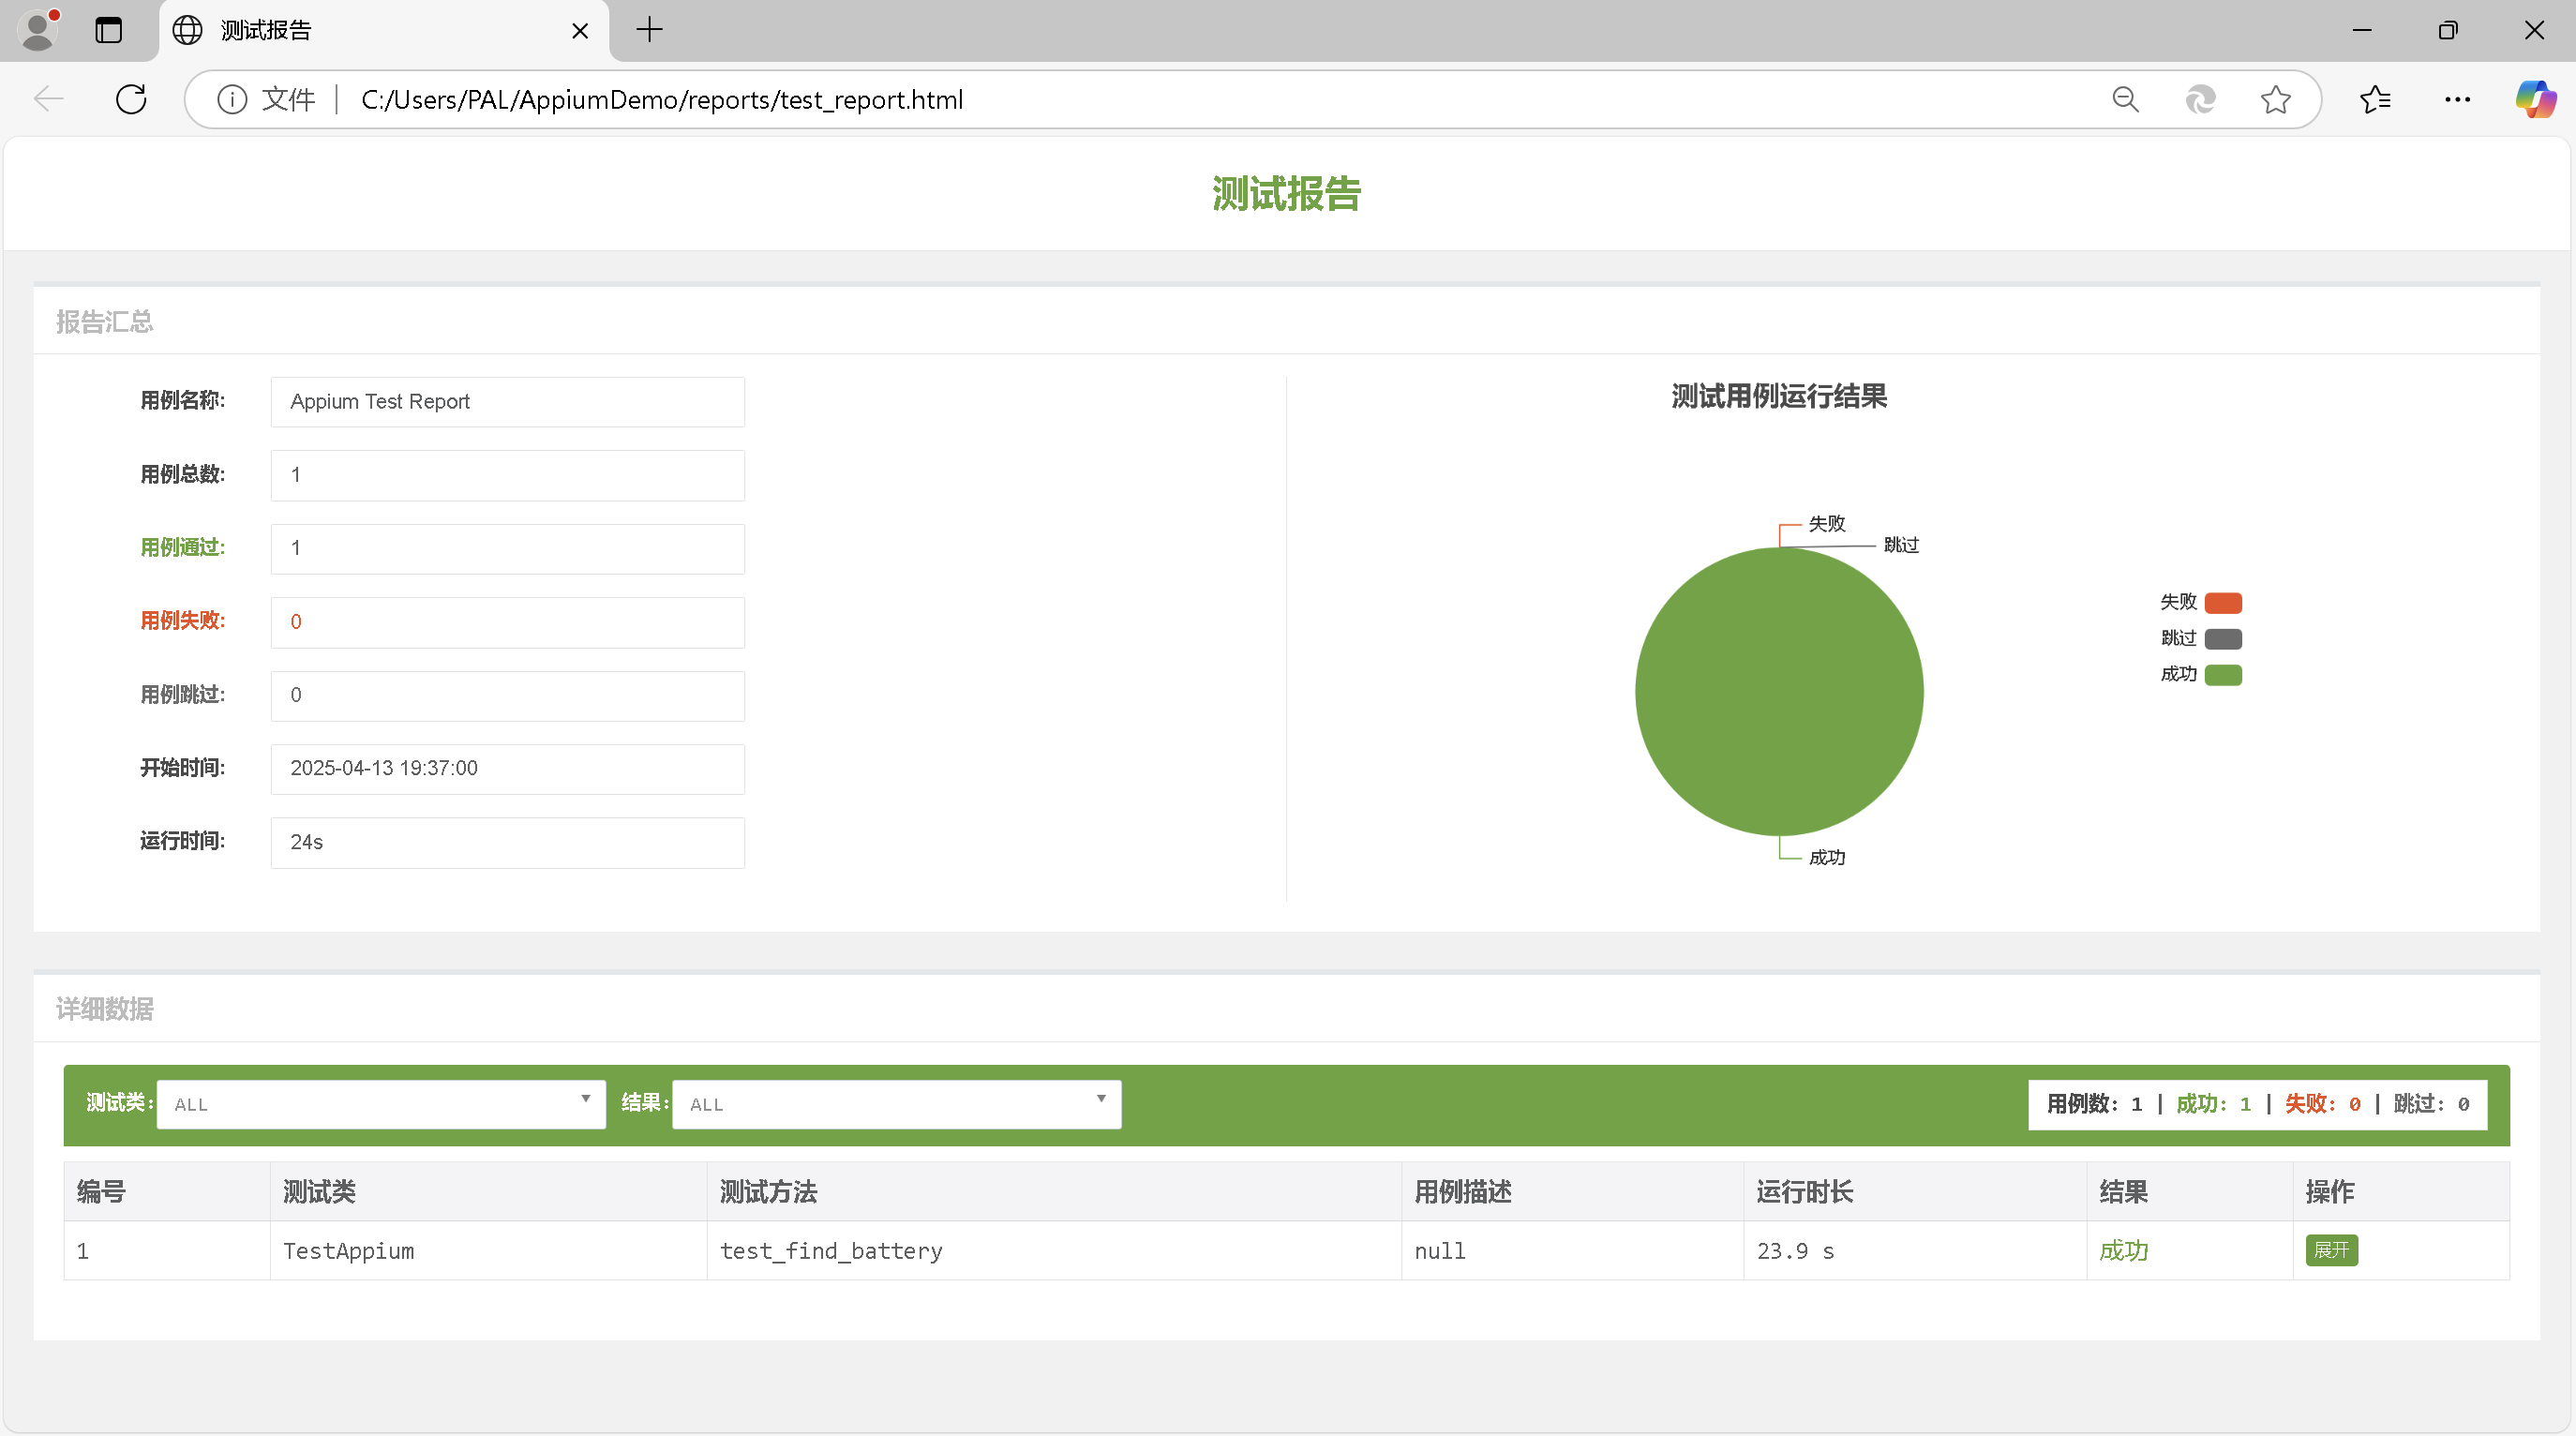Toggle 失败 legend entry in chart
Screen dimensions: 2576x1436
point(2222,602)
